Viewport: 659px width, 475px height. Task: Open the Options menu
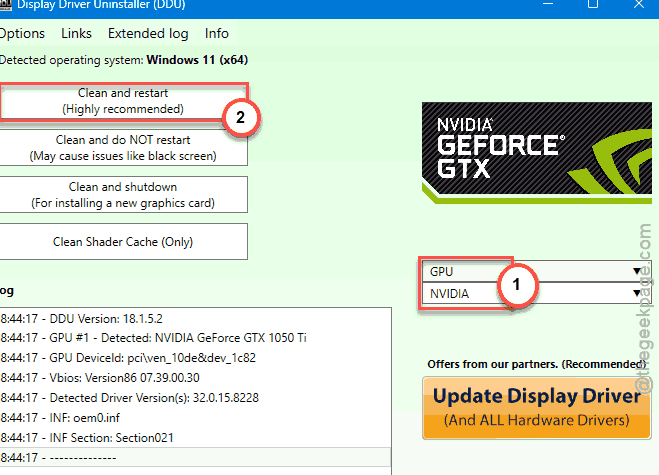point(22,33)
